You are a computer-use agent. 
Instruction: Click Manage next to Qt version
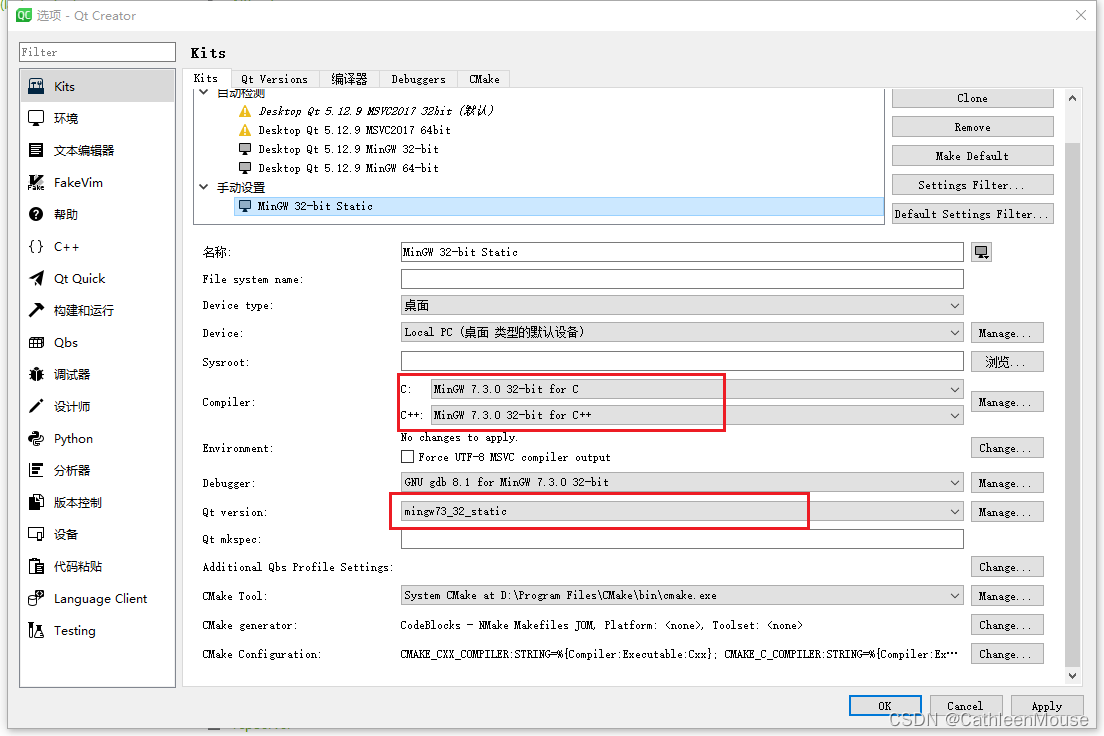(1007, 512)
